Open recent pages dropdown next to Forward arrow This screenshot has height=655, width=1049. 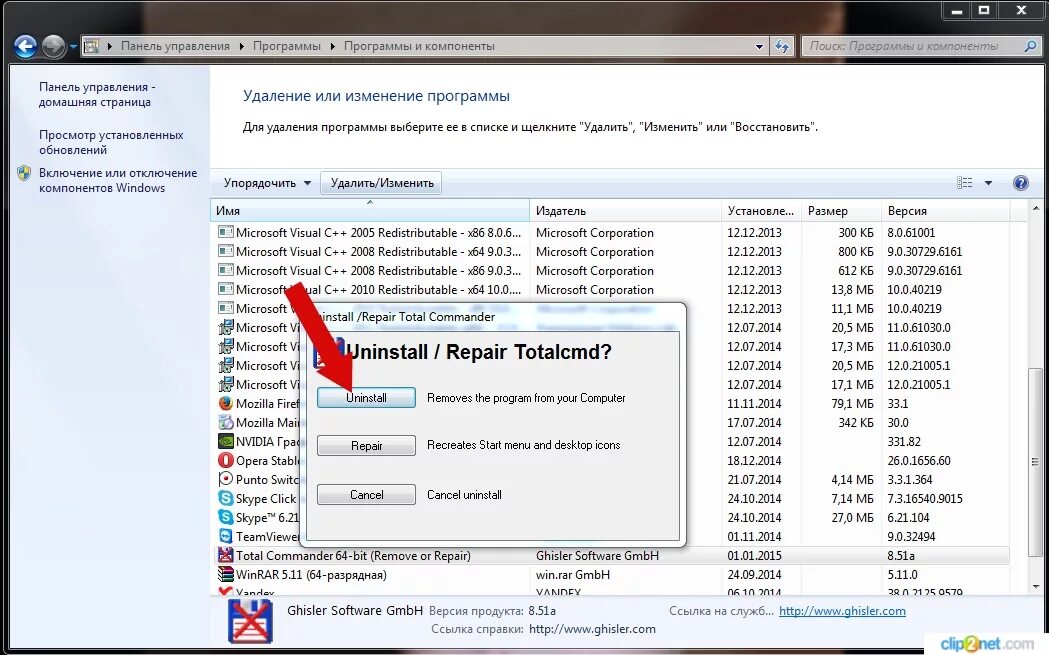pos(73,48)
